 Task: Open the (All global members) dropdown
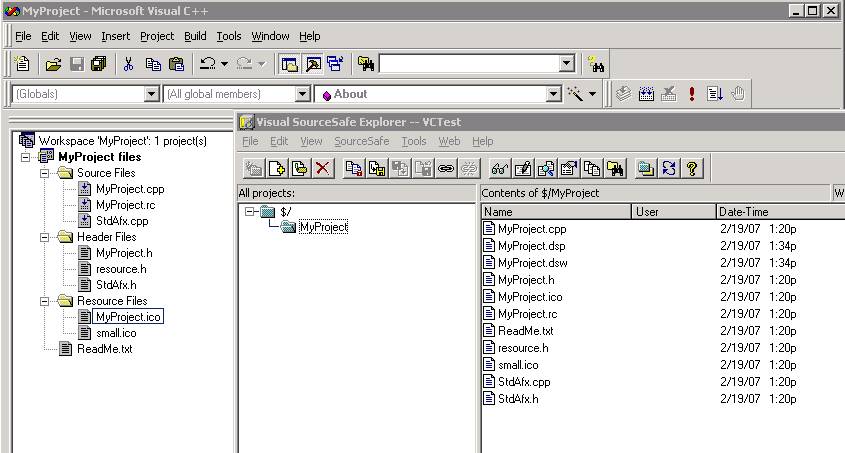pos(303,94)
